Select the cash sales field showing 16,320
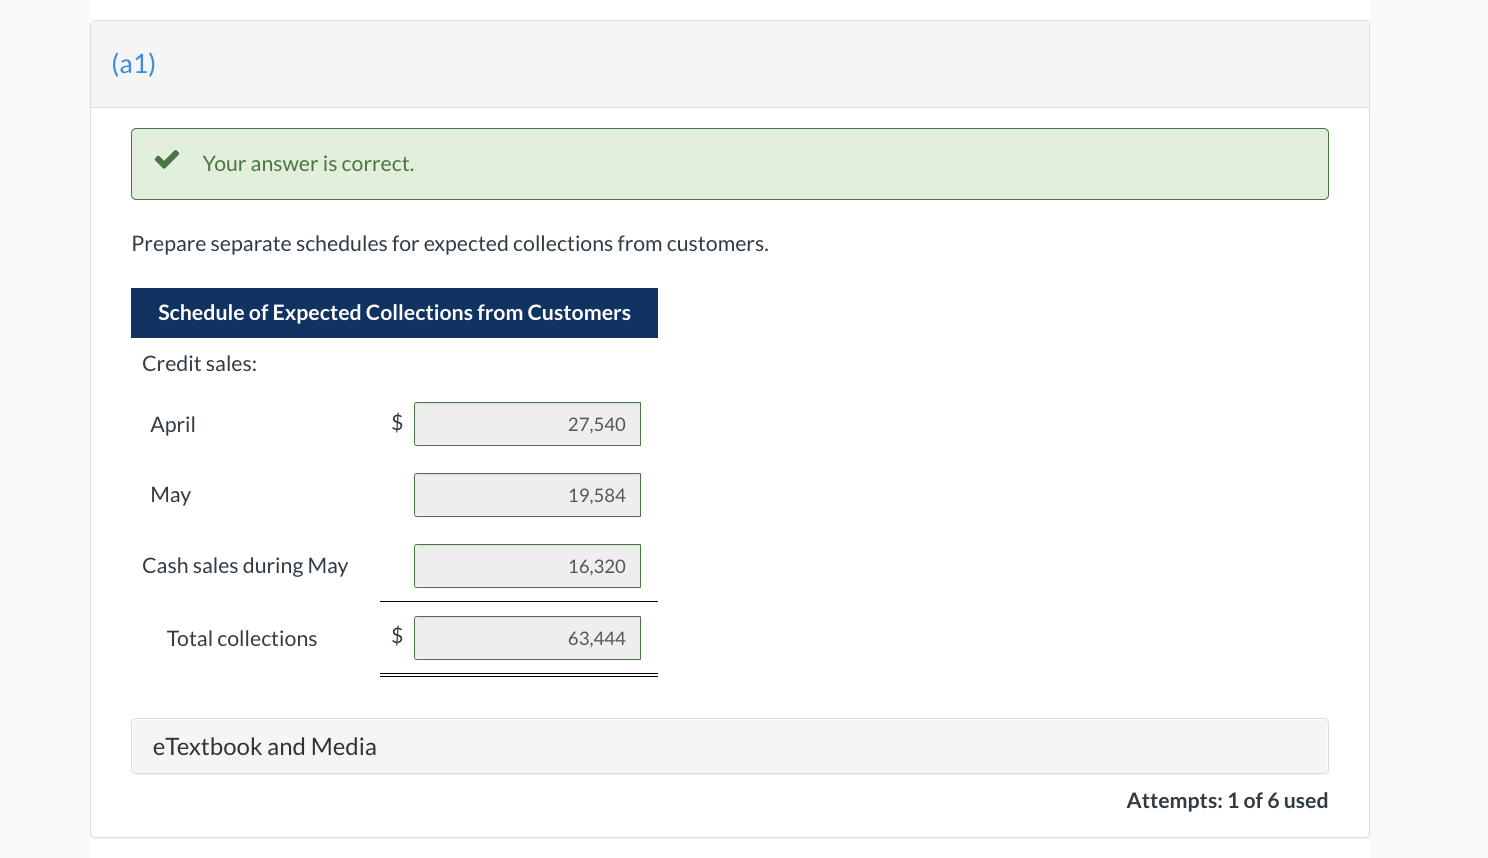This screenshot has width=1488, height=858. pyautogui.click(x=527, y=566)
